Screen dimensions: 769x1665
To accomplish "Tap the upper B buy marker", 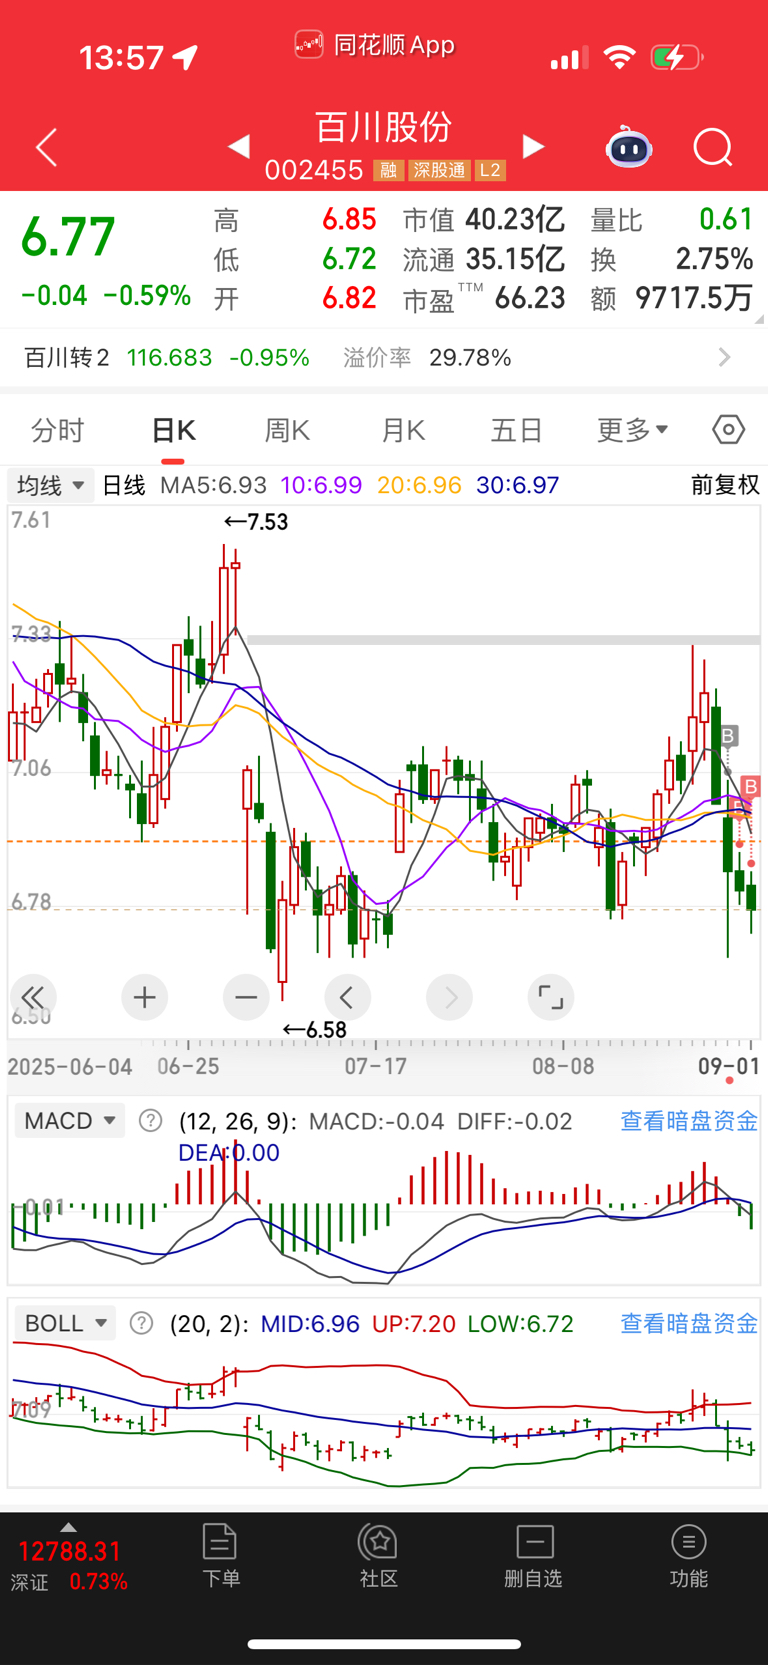I will (729, 737).
